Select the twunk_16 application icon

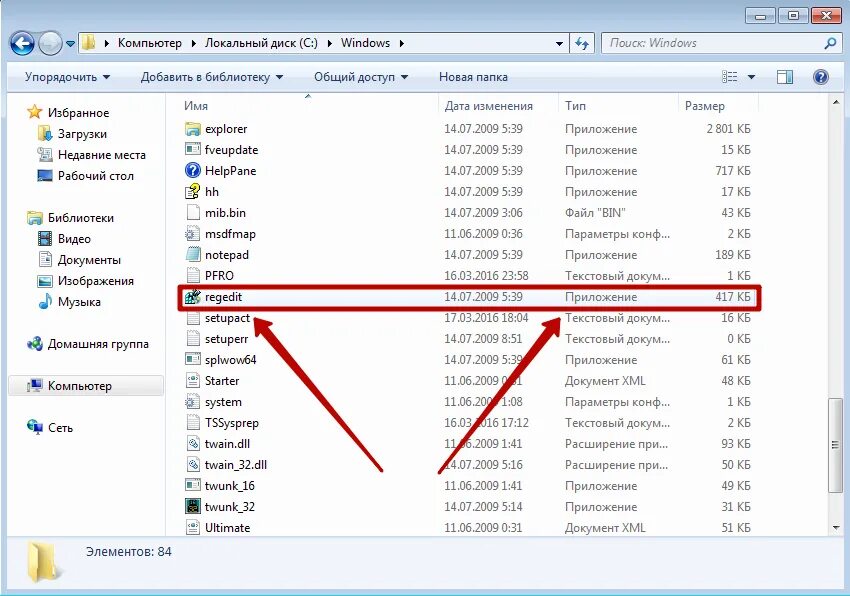pos(192,485)
